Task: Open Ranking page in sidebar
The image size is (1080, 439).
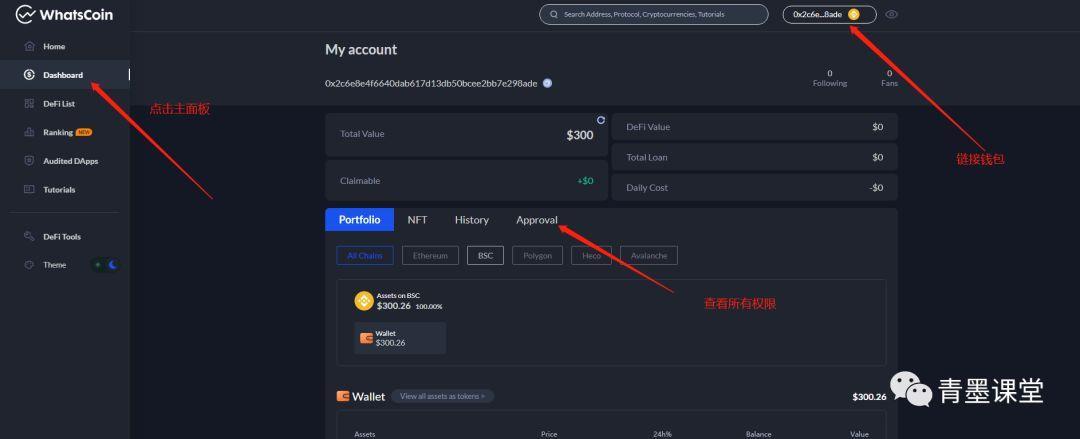Action: tap(58, 132)
